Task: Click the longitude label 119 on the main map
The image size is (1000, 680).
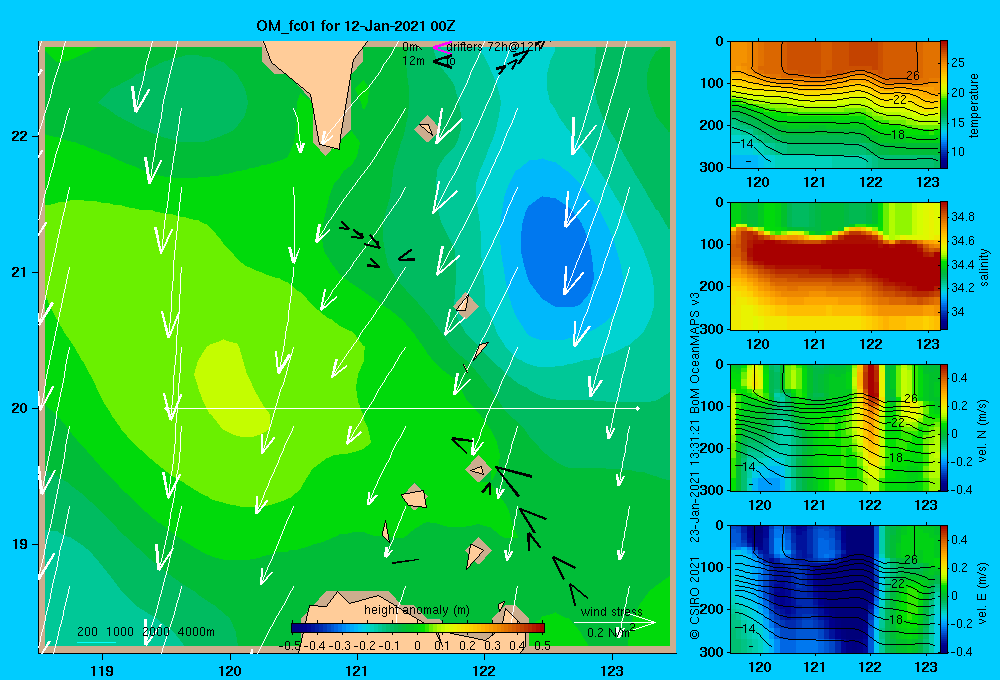Action: coord(103,670)
